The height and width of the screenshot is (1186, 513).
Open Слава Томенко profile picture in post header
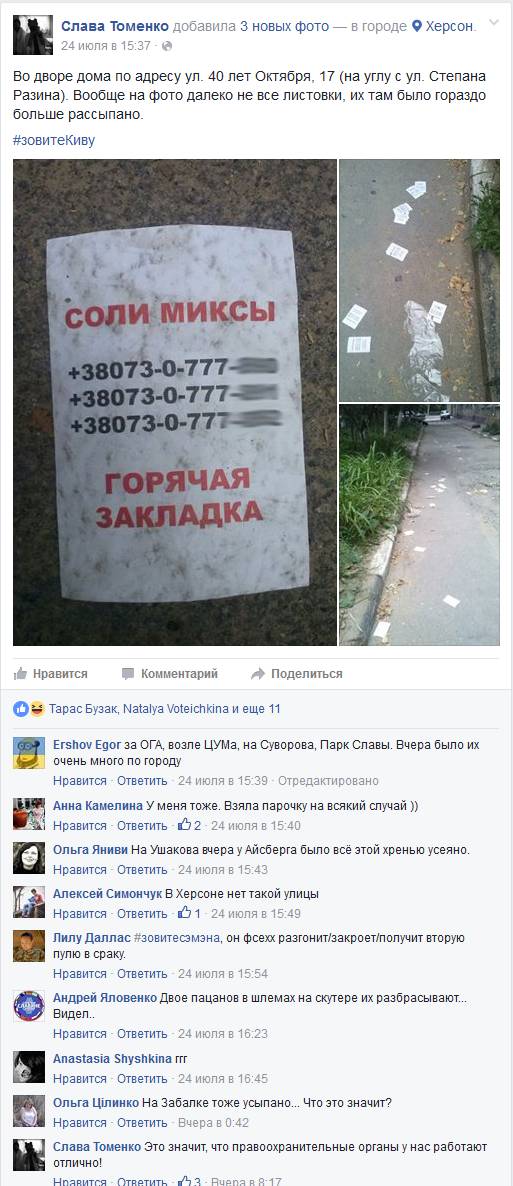coord(33,35)
